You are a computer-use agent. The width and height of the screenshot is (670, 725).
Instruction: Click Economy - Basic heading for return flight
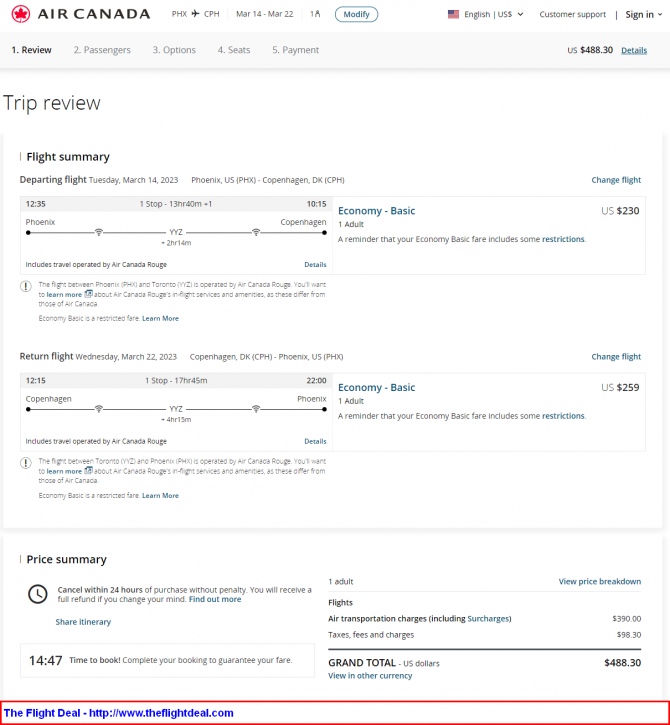376,387
